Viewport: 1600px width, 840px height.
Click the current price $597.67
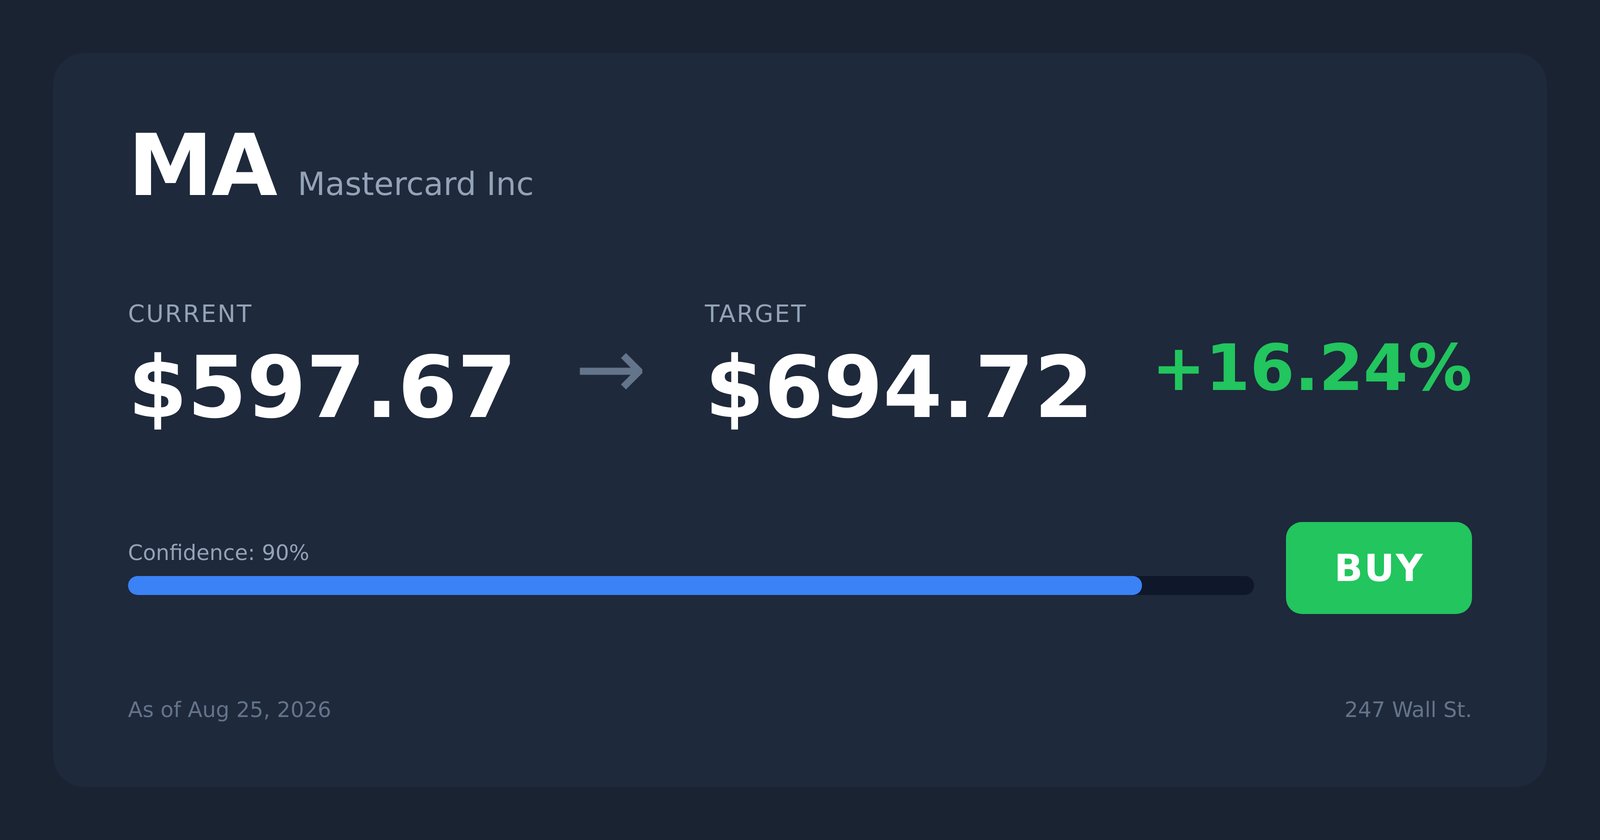[321, 388]
